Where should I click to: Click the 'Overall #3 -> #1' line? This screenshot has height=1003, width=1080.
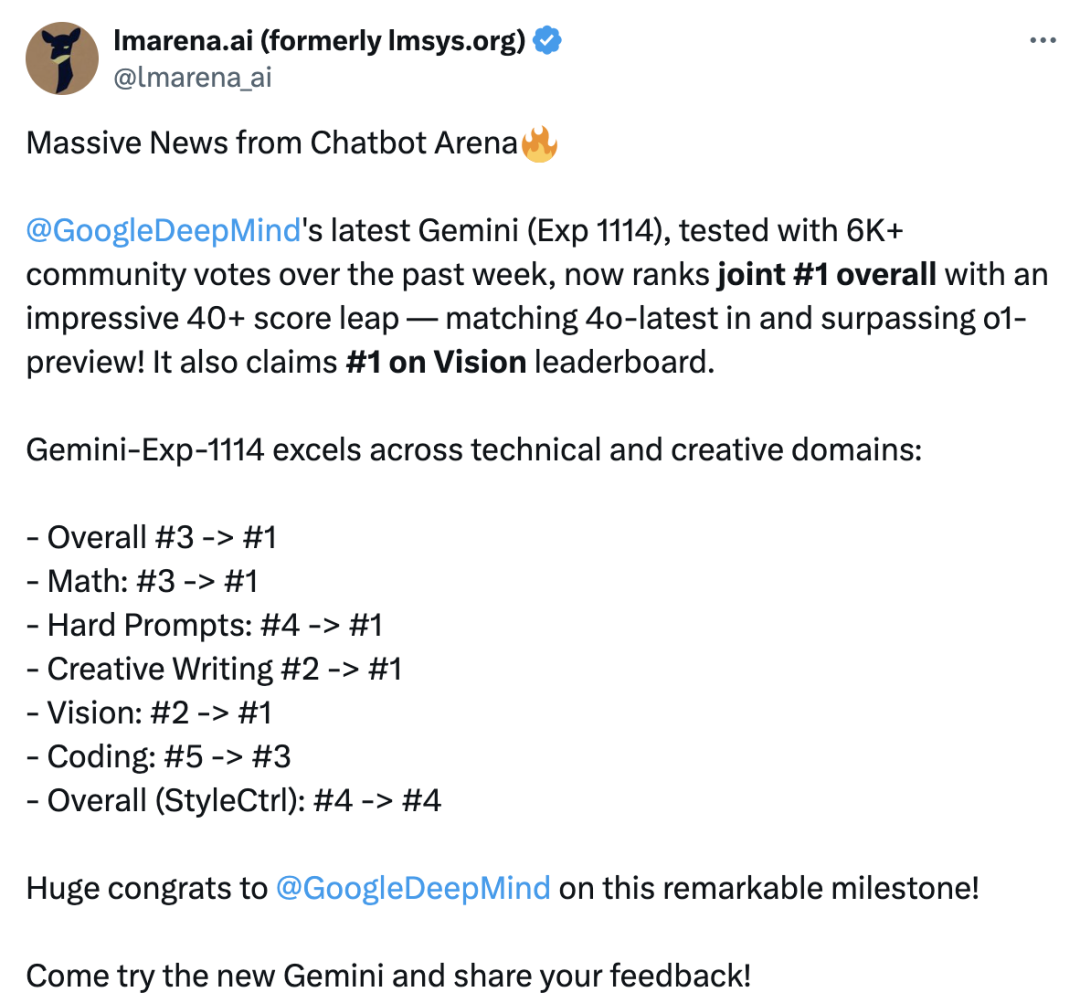tap(152, 537)
